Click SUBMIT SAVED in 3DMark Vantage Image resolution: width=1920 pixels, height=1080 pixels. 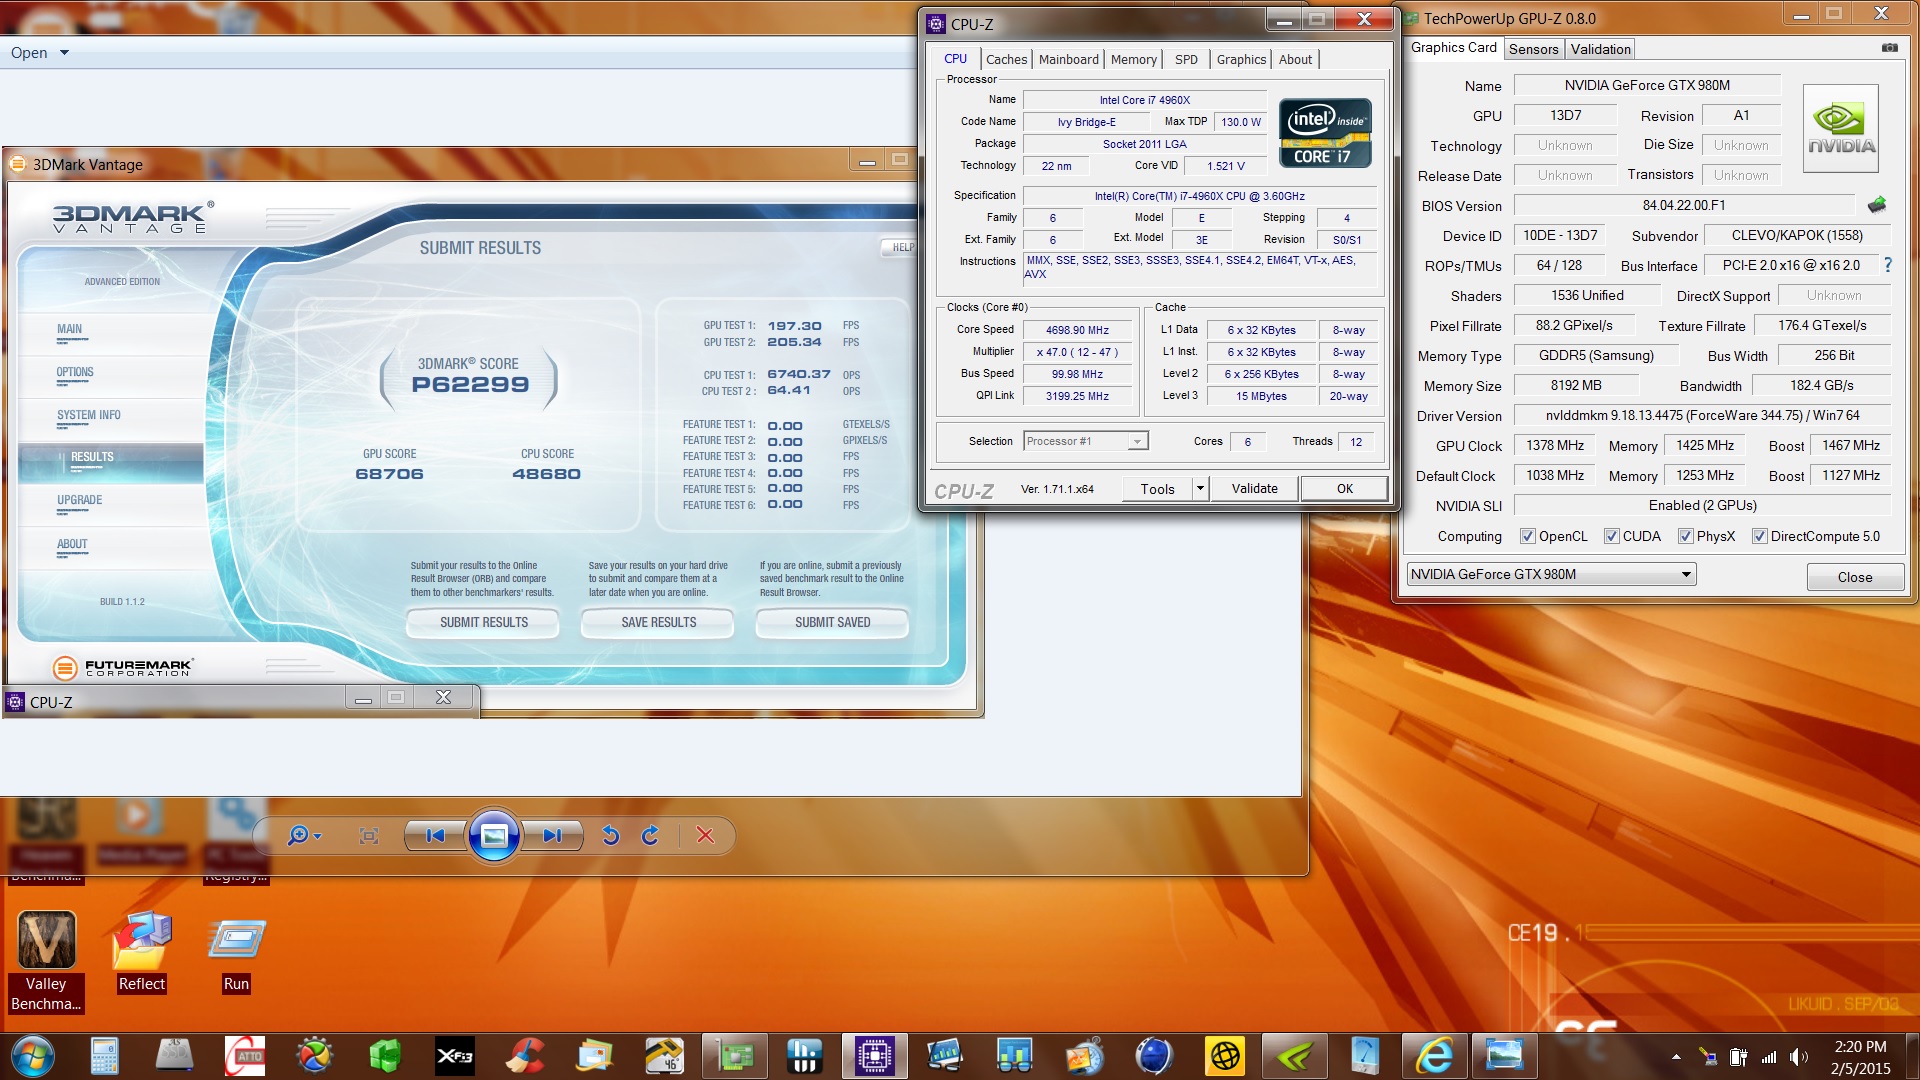click(x=832, y=622)
